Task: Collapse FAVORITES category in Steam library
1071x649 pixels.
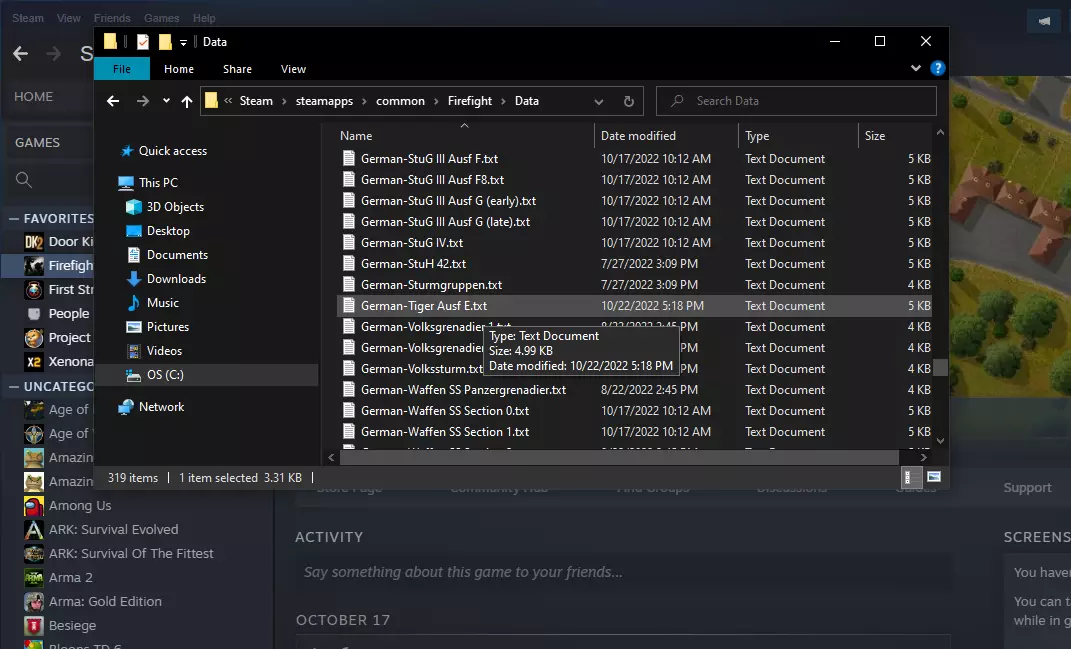Action: pyautogui.click(x=14, y=219)
